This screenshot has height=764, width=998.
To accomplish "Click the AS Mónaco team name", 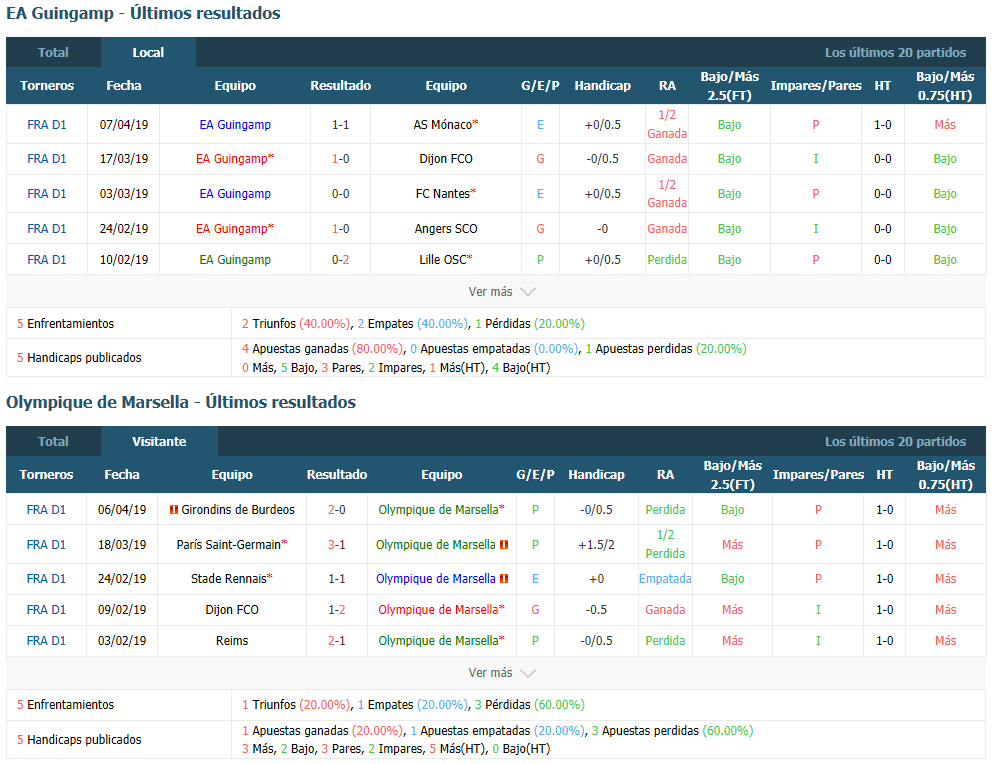I will [x=443, y=125].
